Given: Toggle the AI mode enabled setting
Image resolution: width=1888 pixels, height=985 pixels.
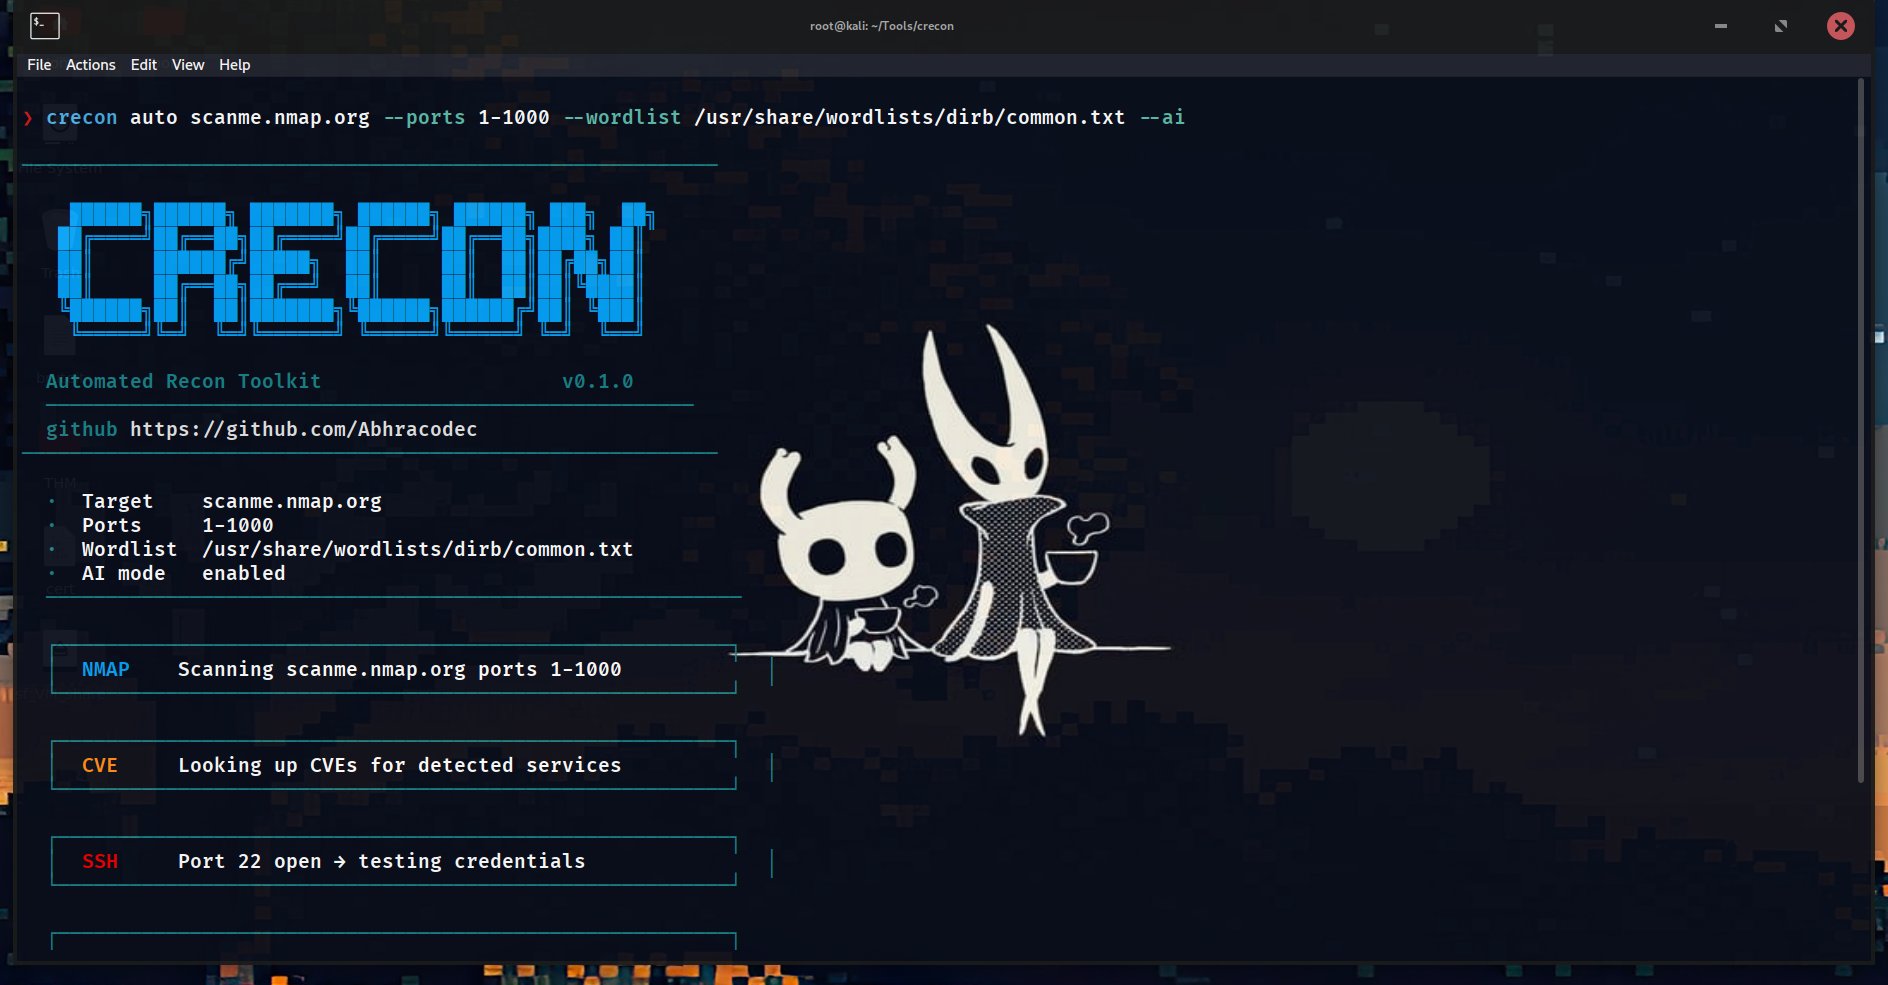Looking at the screenshot, I should tap(243, 573).
